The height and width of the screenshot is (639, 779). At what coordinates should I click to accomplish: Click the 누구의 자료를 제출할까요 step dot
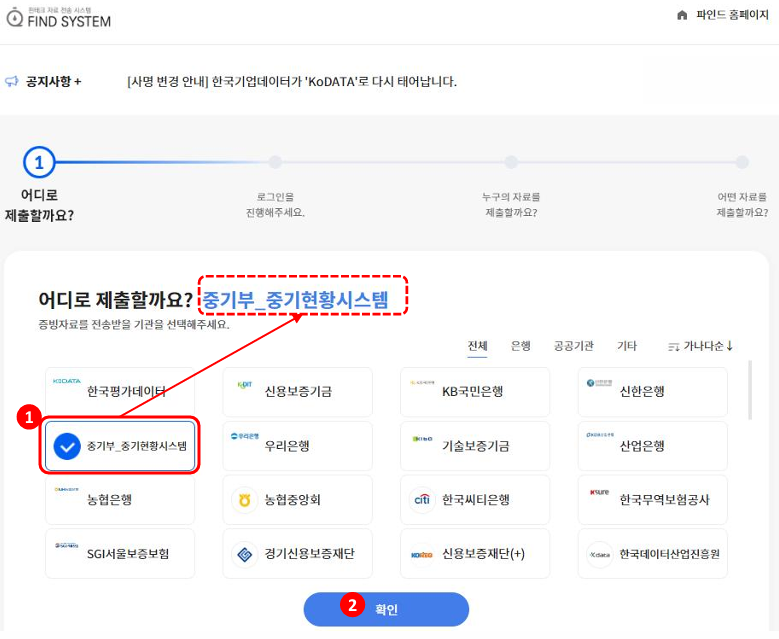tap(511, 162)
